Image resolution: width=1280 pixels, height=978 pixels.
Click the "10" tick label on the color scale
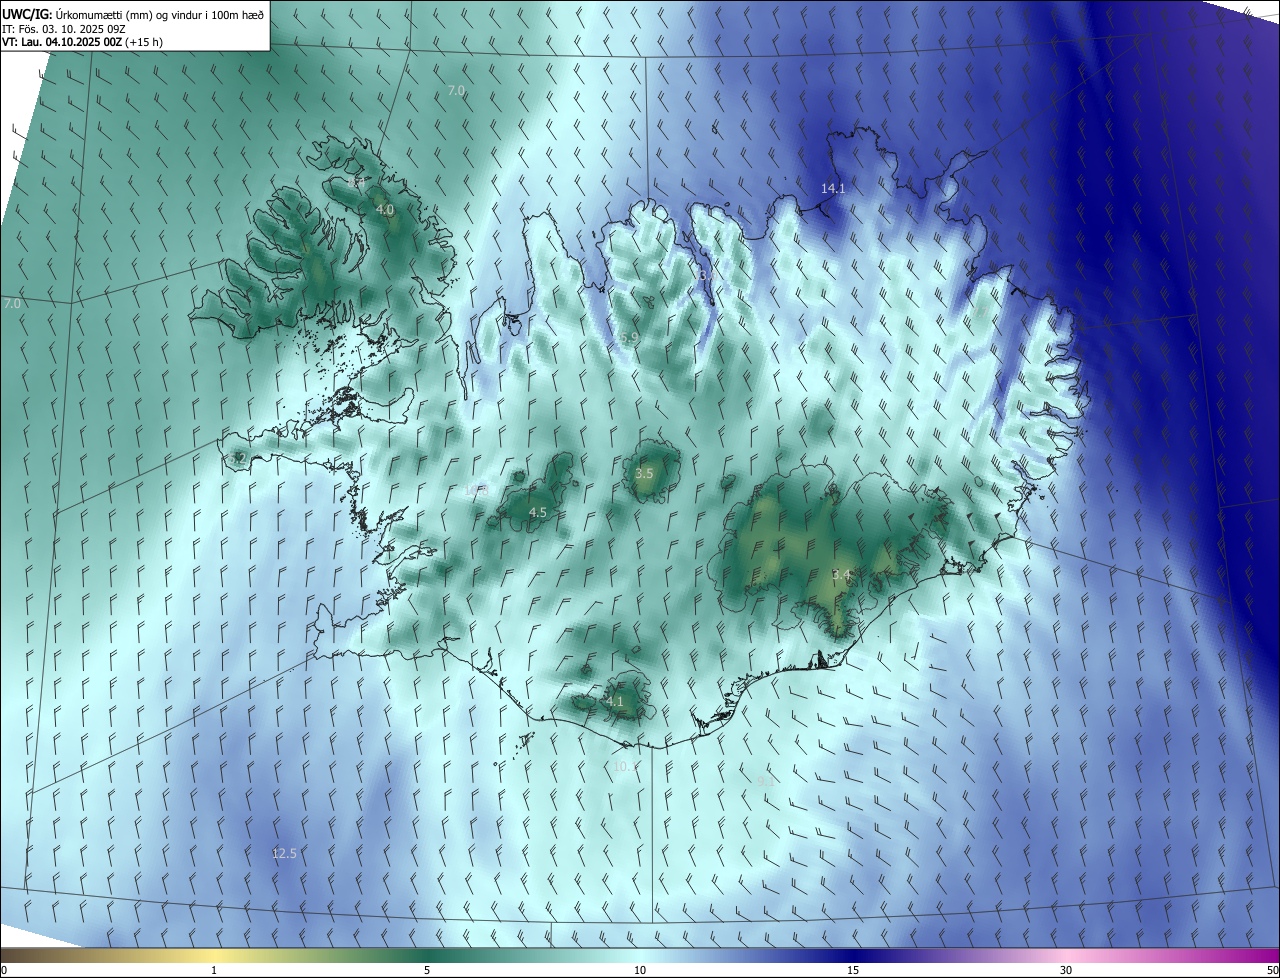click(x=640, y=970)
